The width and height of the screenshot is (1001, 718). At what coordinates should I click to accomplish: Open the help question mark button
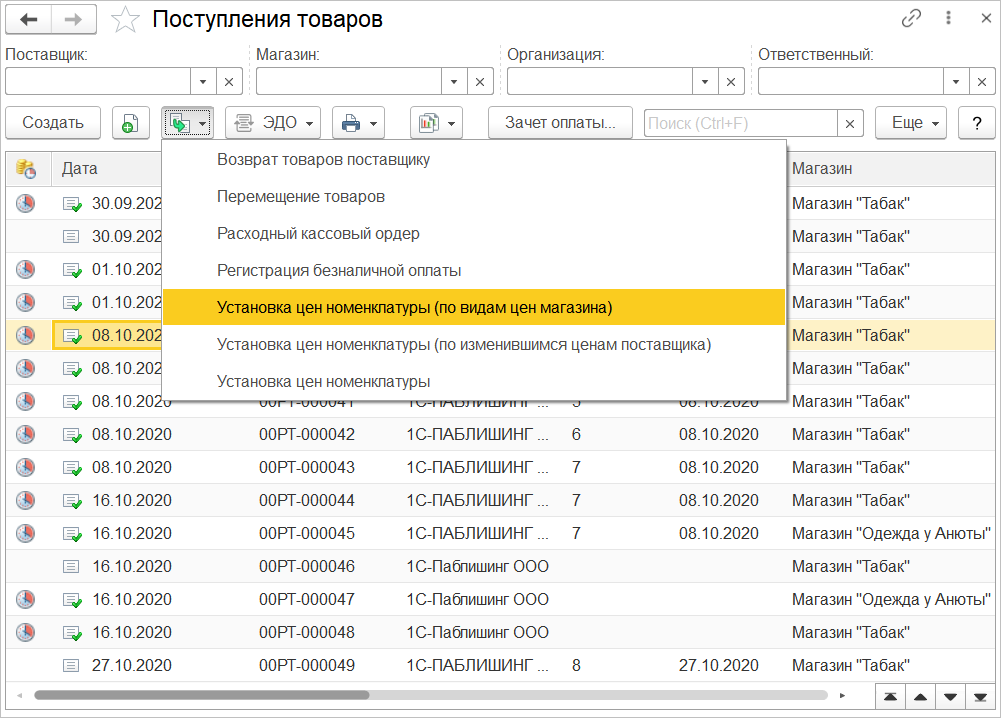pyautogui.click(x=976, y=123)
